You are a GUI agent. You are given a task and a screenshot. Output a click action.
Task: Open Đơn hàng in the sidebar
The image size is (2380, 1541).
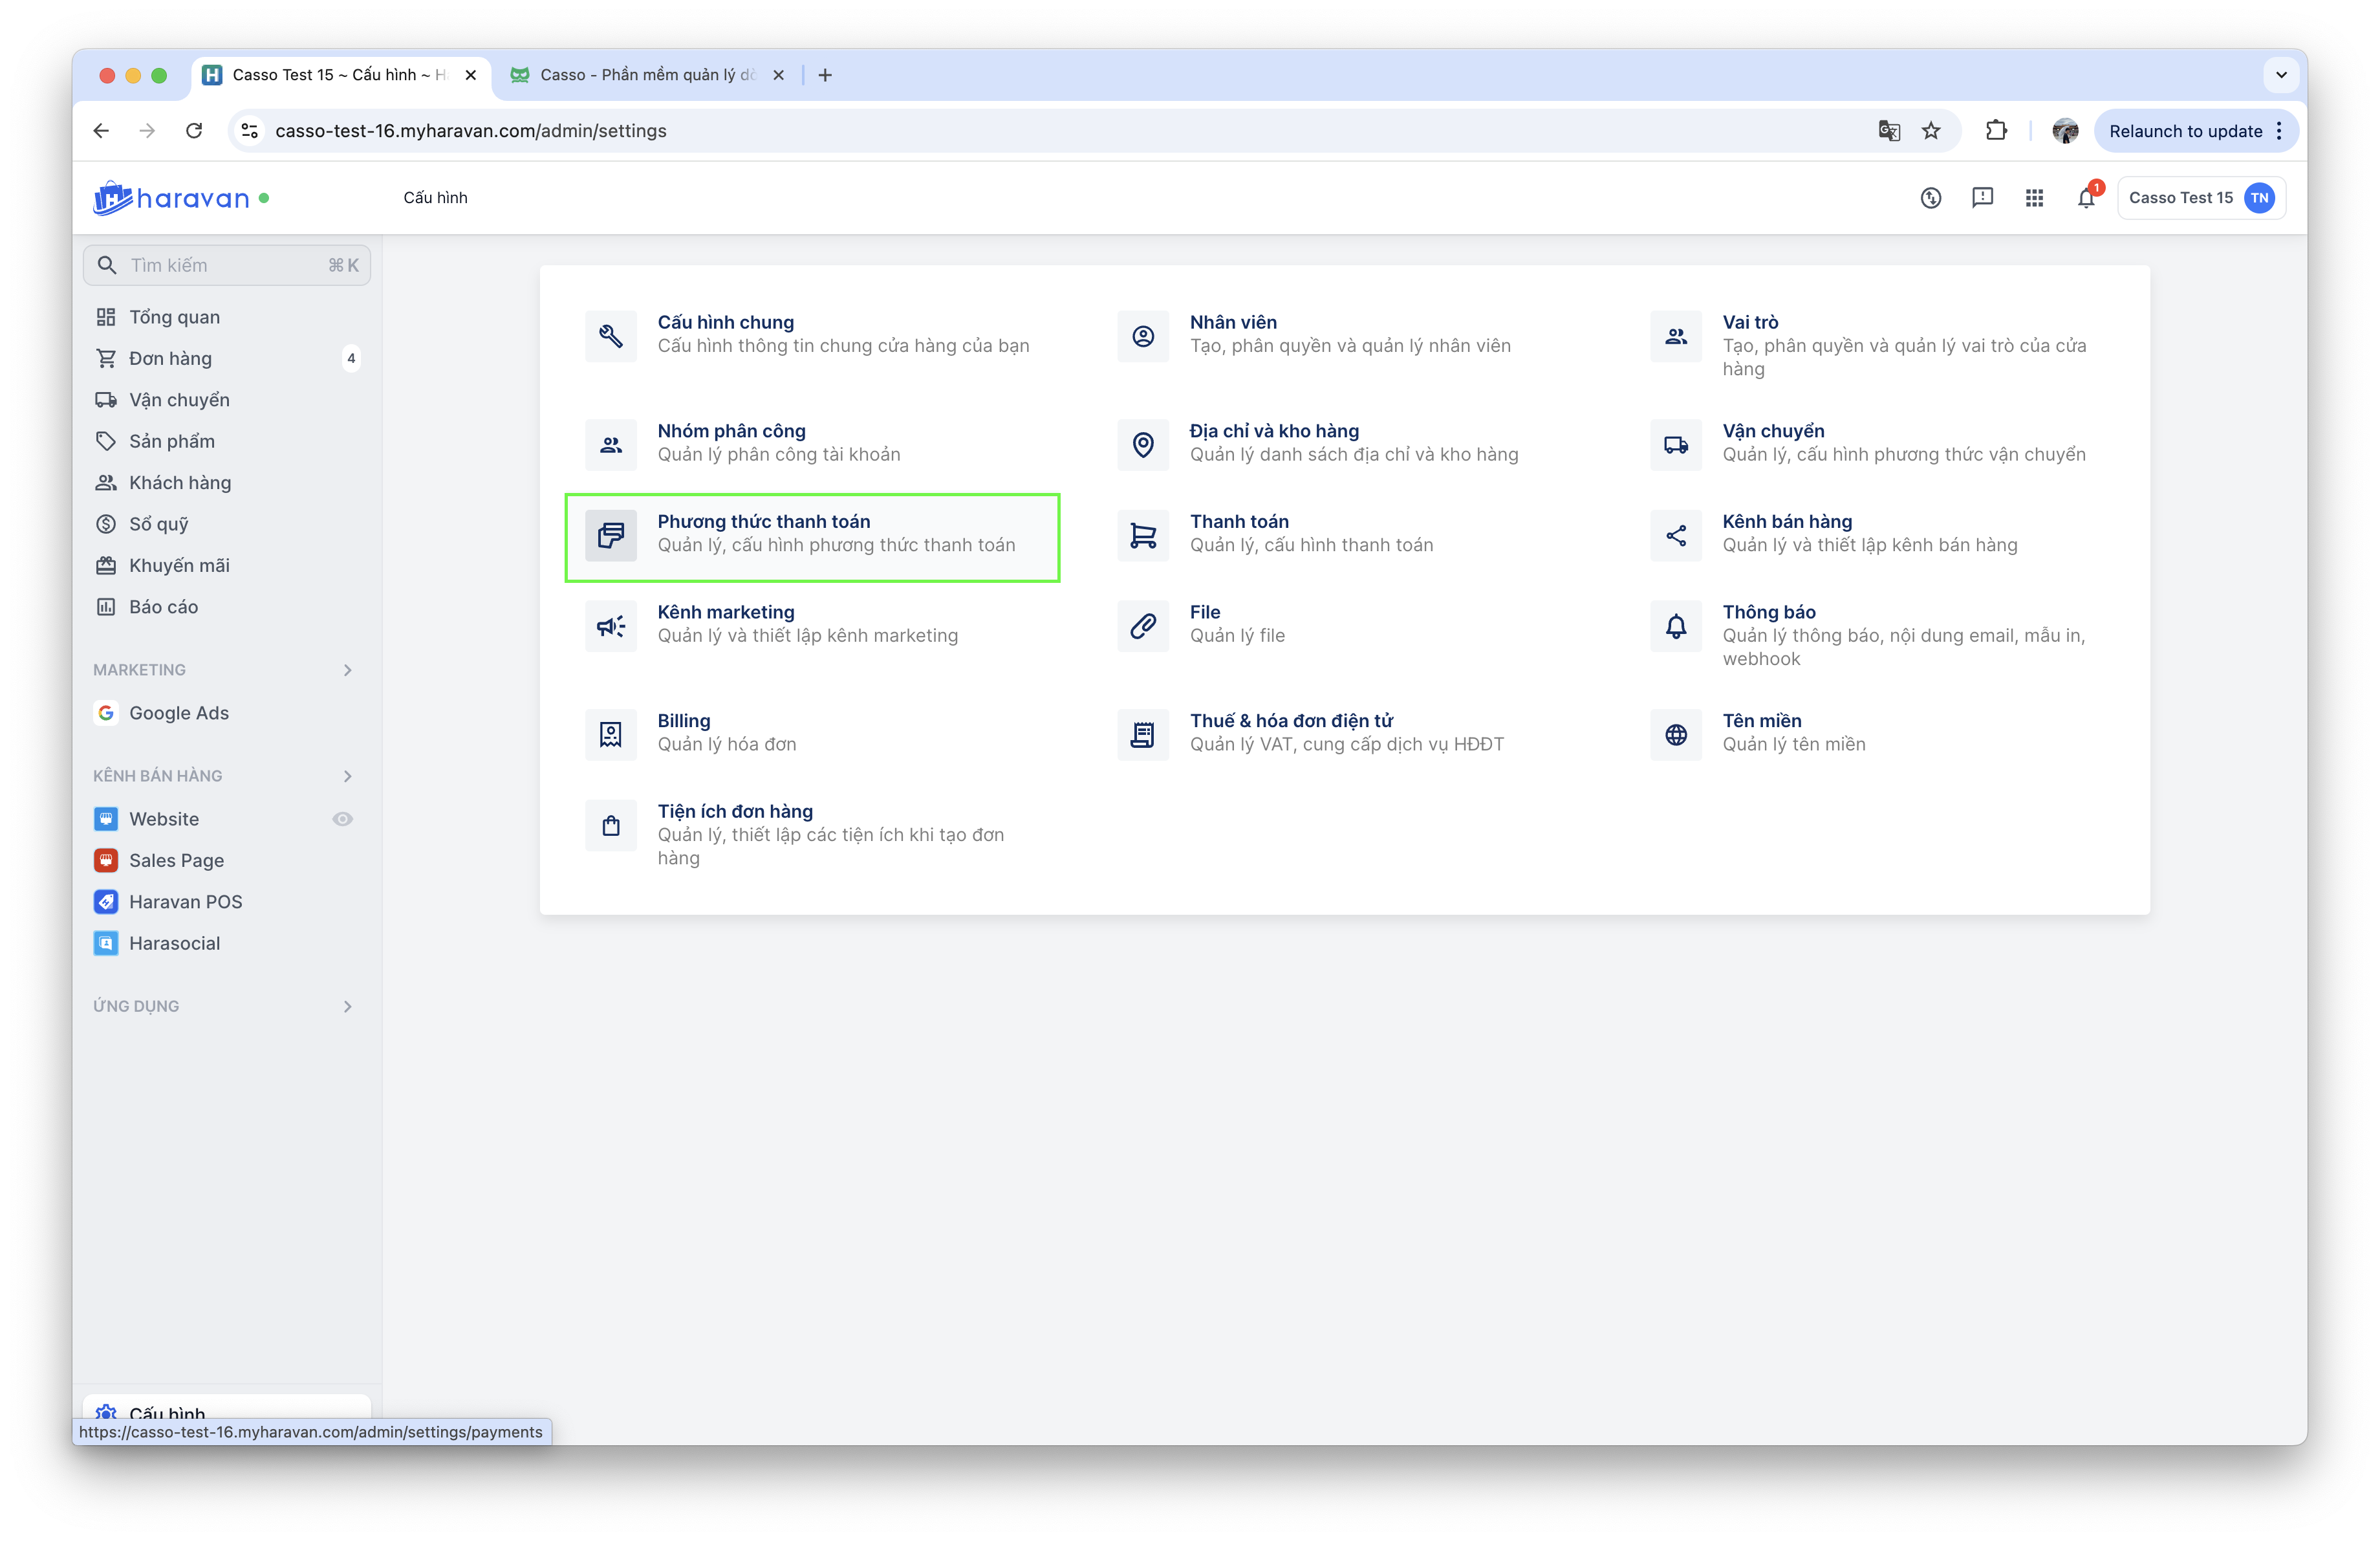coord(170,358)
